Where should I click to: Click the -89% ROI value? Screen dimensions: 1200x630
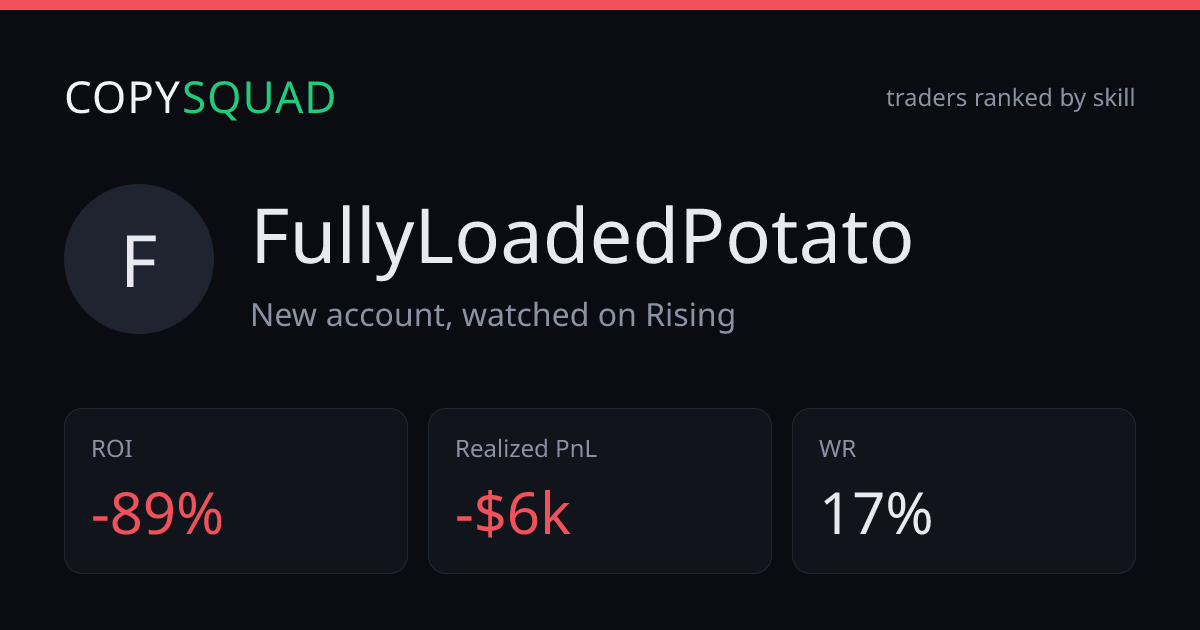(157, 515)
